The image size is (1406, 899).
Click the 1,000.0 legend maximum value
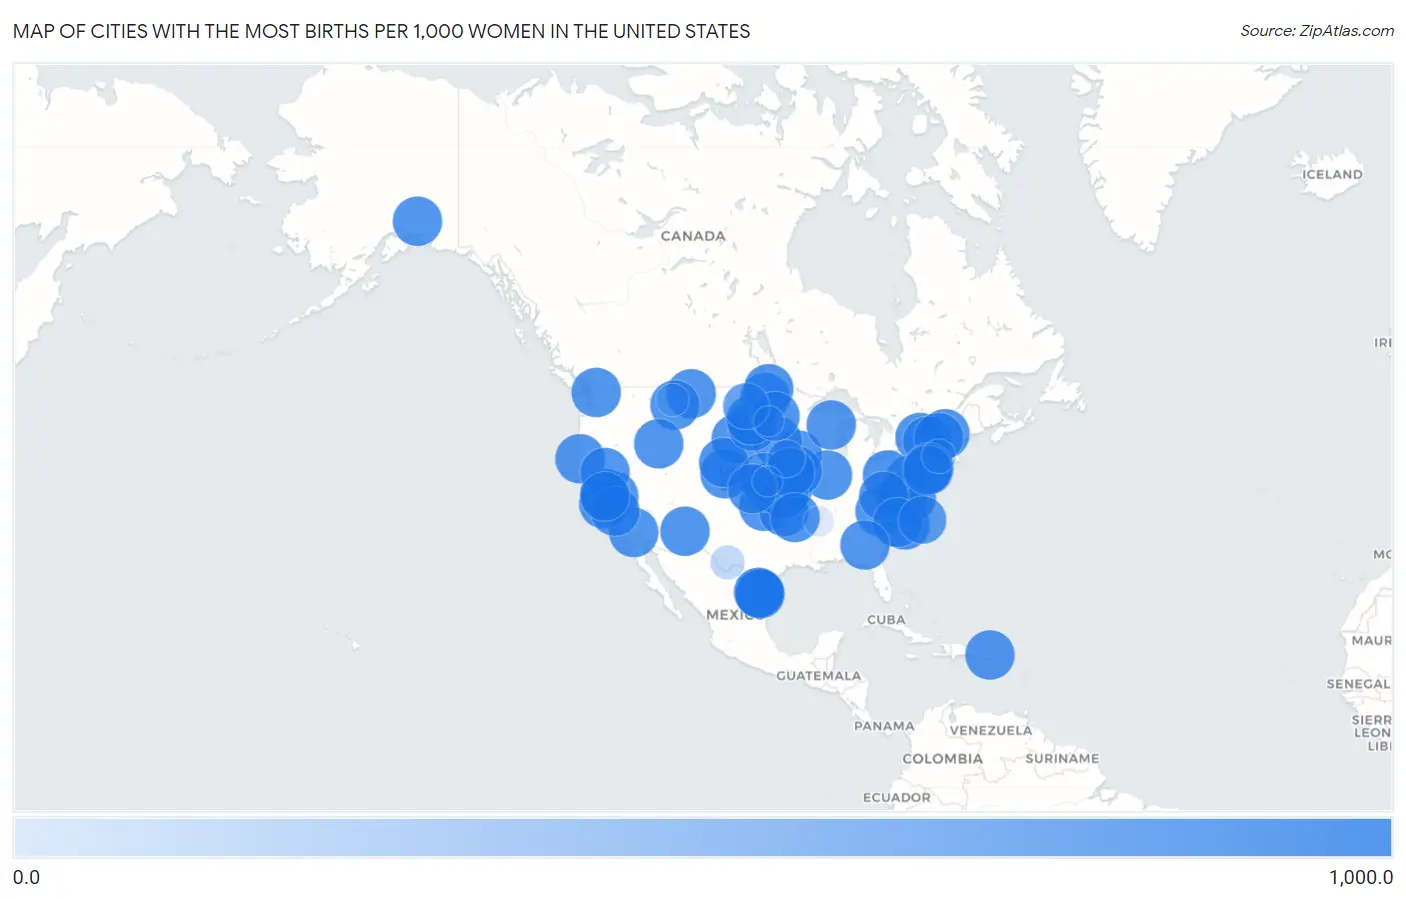[x=1360, y=877]
